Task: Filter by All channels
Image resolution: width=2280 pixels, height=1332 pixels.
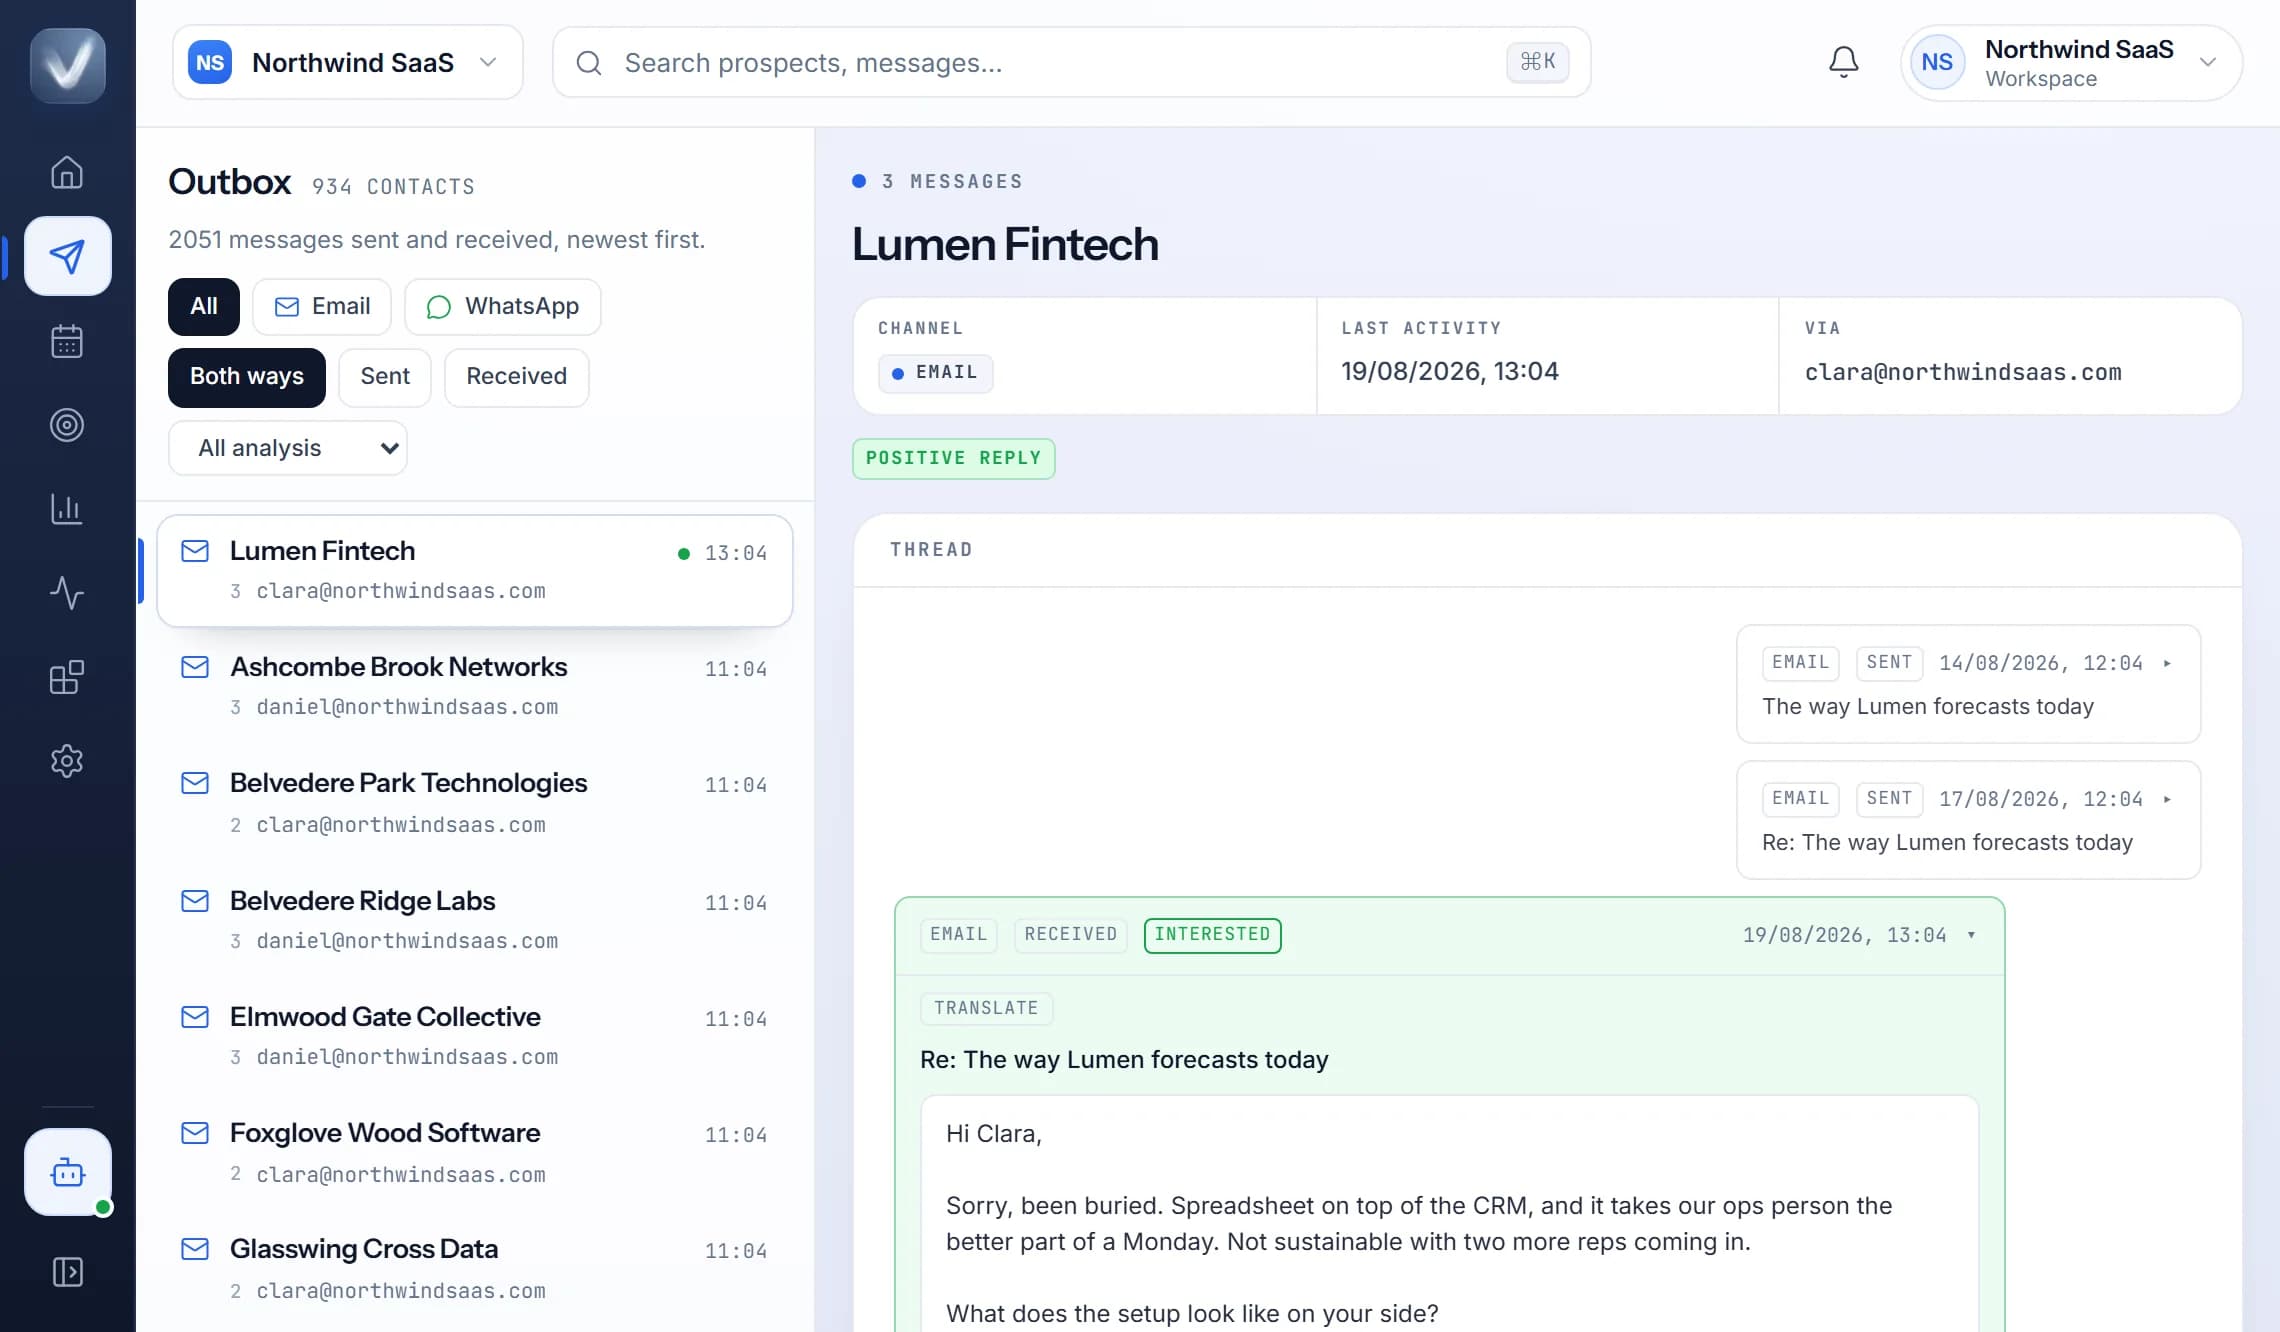Action: (x=204, y=306)
